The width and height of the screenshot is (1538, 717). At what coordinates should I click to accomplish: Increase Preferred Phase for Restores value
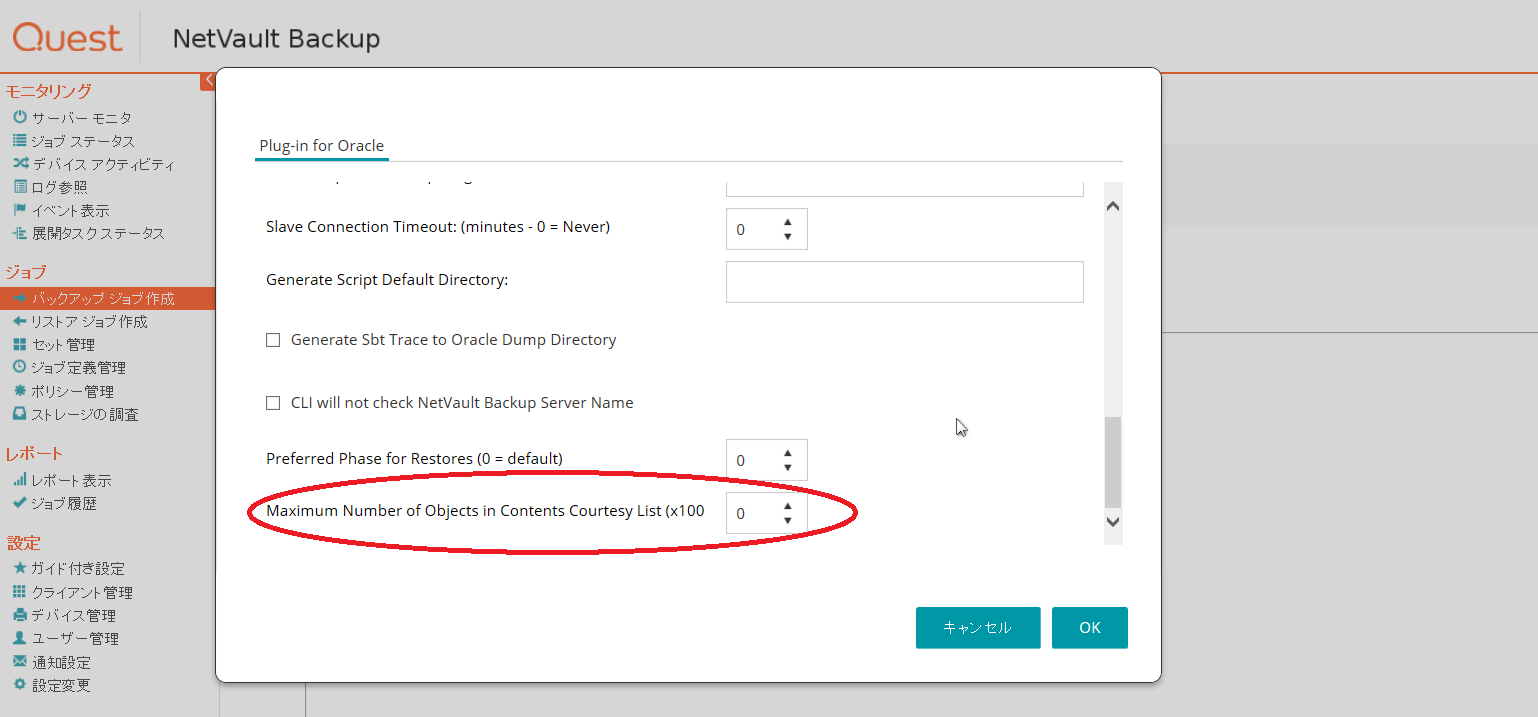788,453
